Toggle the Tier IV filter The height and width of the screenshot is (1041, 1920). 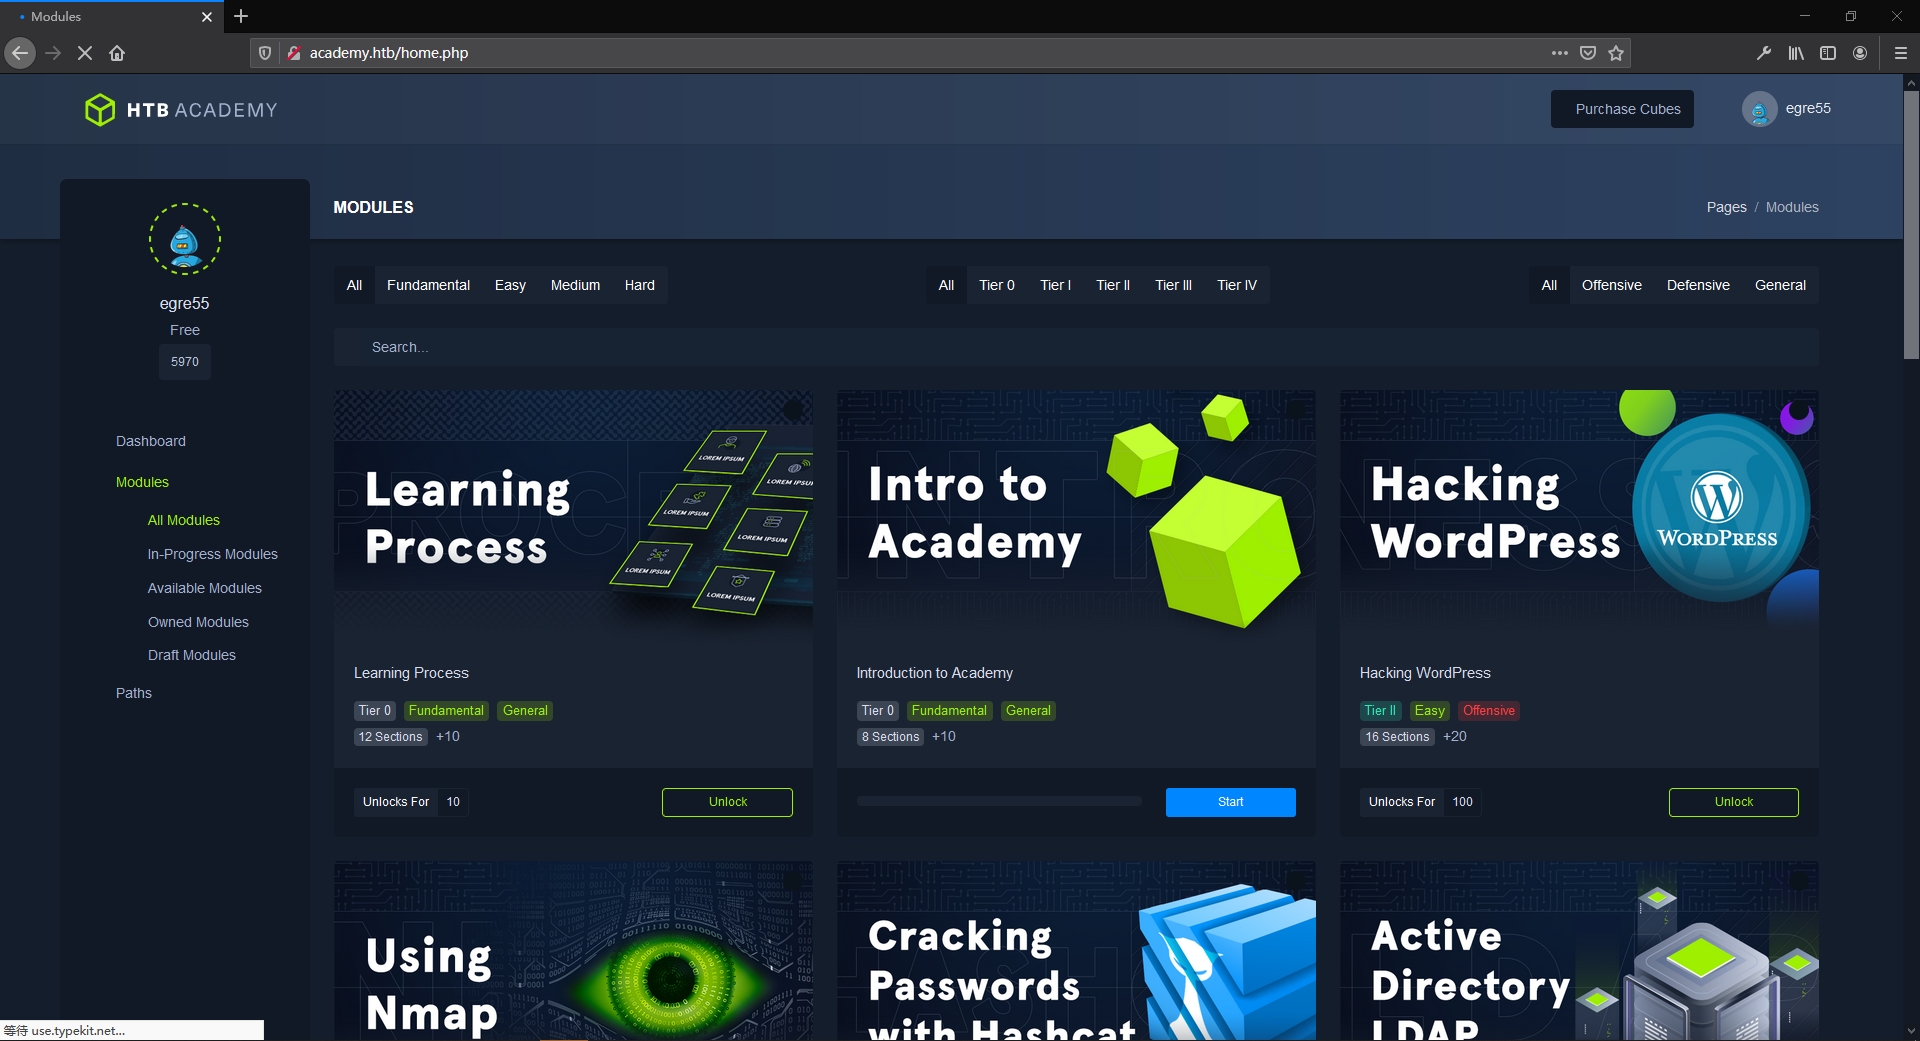click(1236, 285)
